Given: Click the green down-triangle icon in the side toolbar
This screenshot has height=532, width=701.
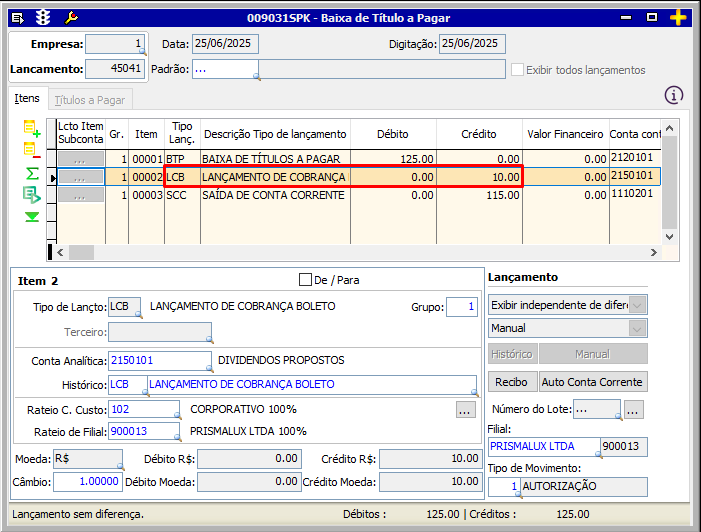Looking at the screenshot, I should click(x=31, y=216).
